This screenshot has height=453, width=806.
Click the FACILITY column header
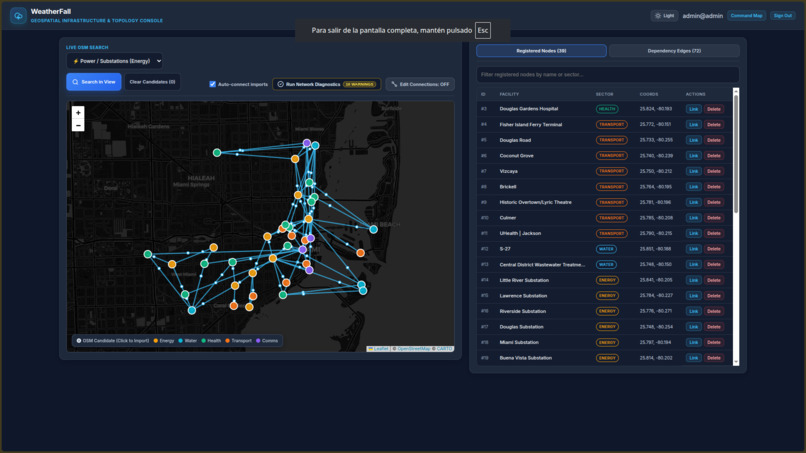(509, 94)
